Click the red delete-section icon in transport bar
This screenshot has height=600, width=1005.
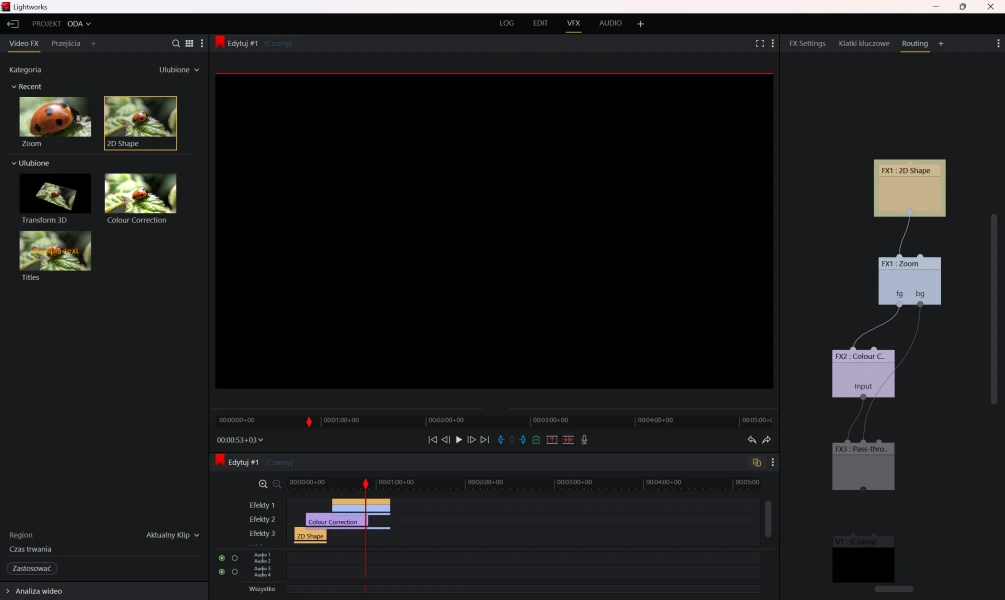coord(568,440)
